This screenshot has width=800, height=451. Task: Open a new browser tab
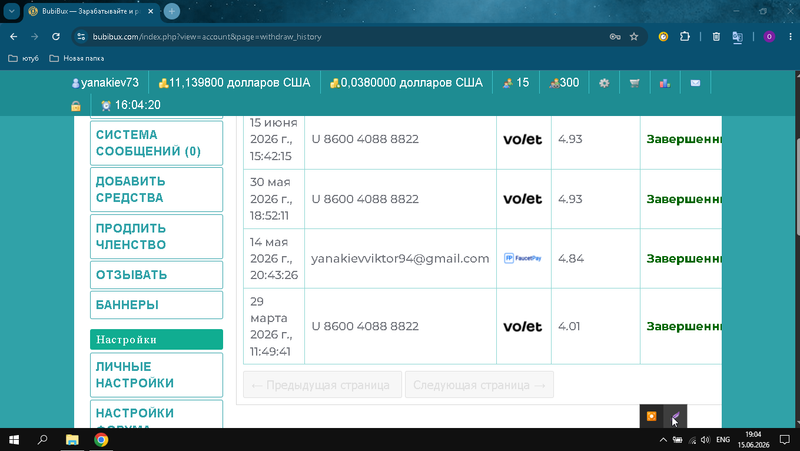(172, 11)
